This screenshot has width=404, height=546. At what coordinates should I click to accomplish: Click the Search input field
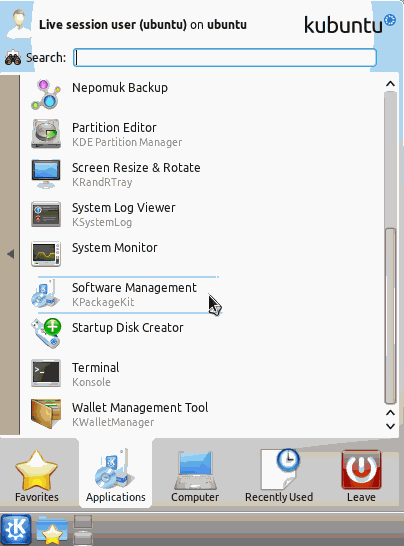[225, 57]
